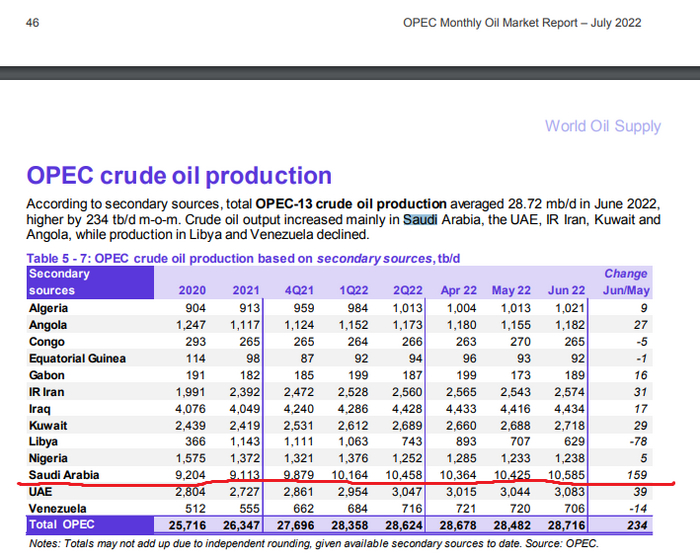Click Gabon's May 22 value 173
This screenshot has height=560, width=700.
tap(520, 376)
